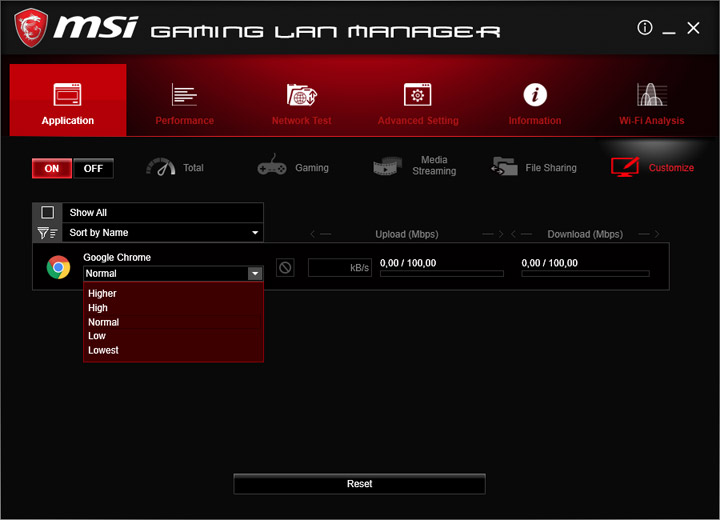The height and width of the screenshot is (520, 720).
Task: Click the Download bandwidth bar for Chrome
Action: 585,274
